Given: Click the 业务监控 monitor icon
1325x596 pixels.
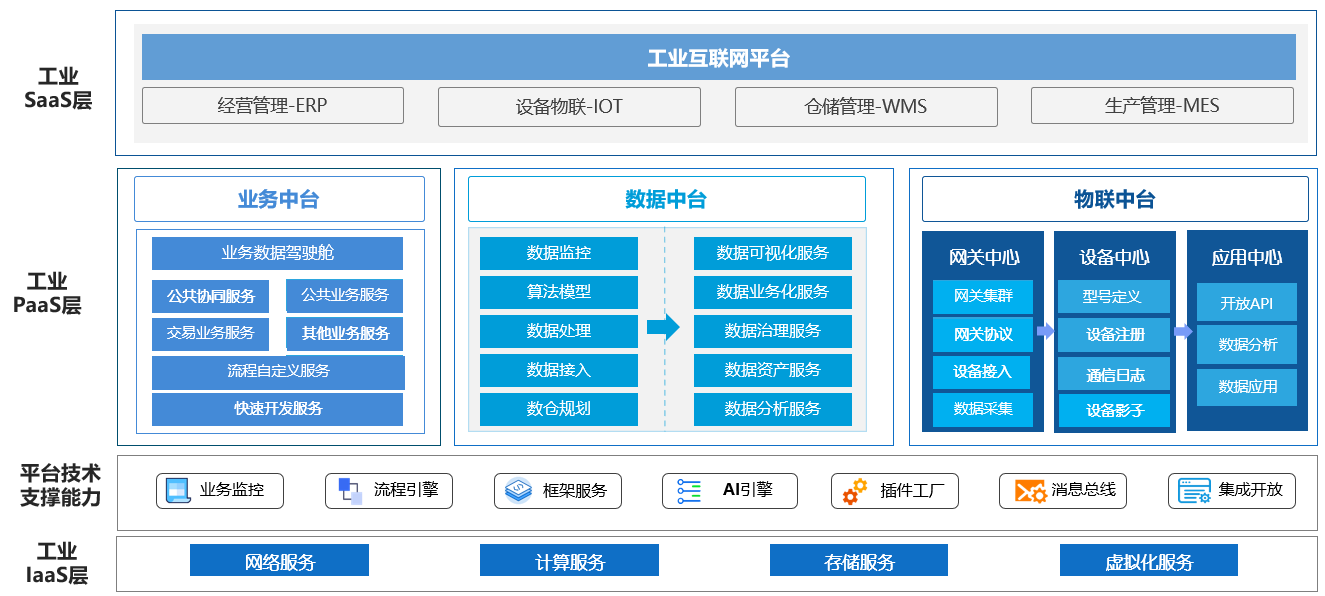Looking at the screenshot, I should pos(177,490).
